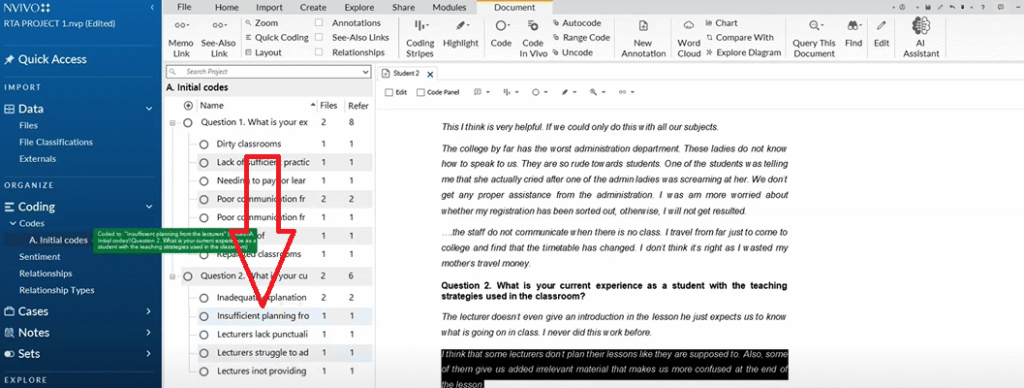Launch the AI Assistant

(920, 37)
